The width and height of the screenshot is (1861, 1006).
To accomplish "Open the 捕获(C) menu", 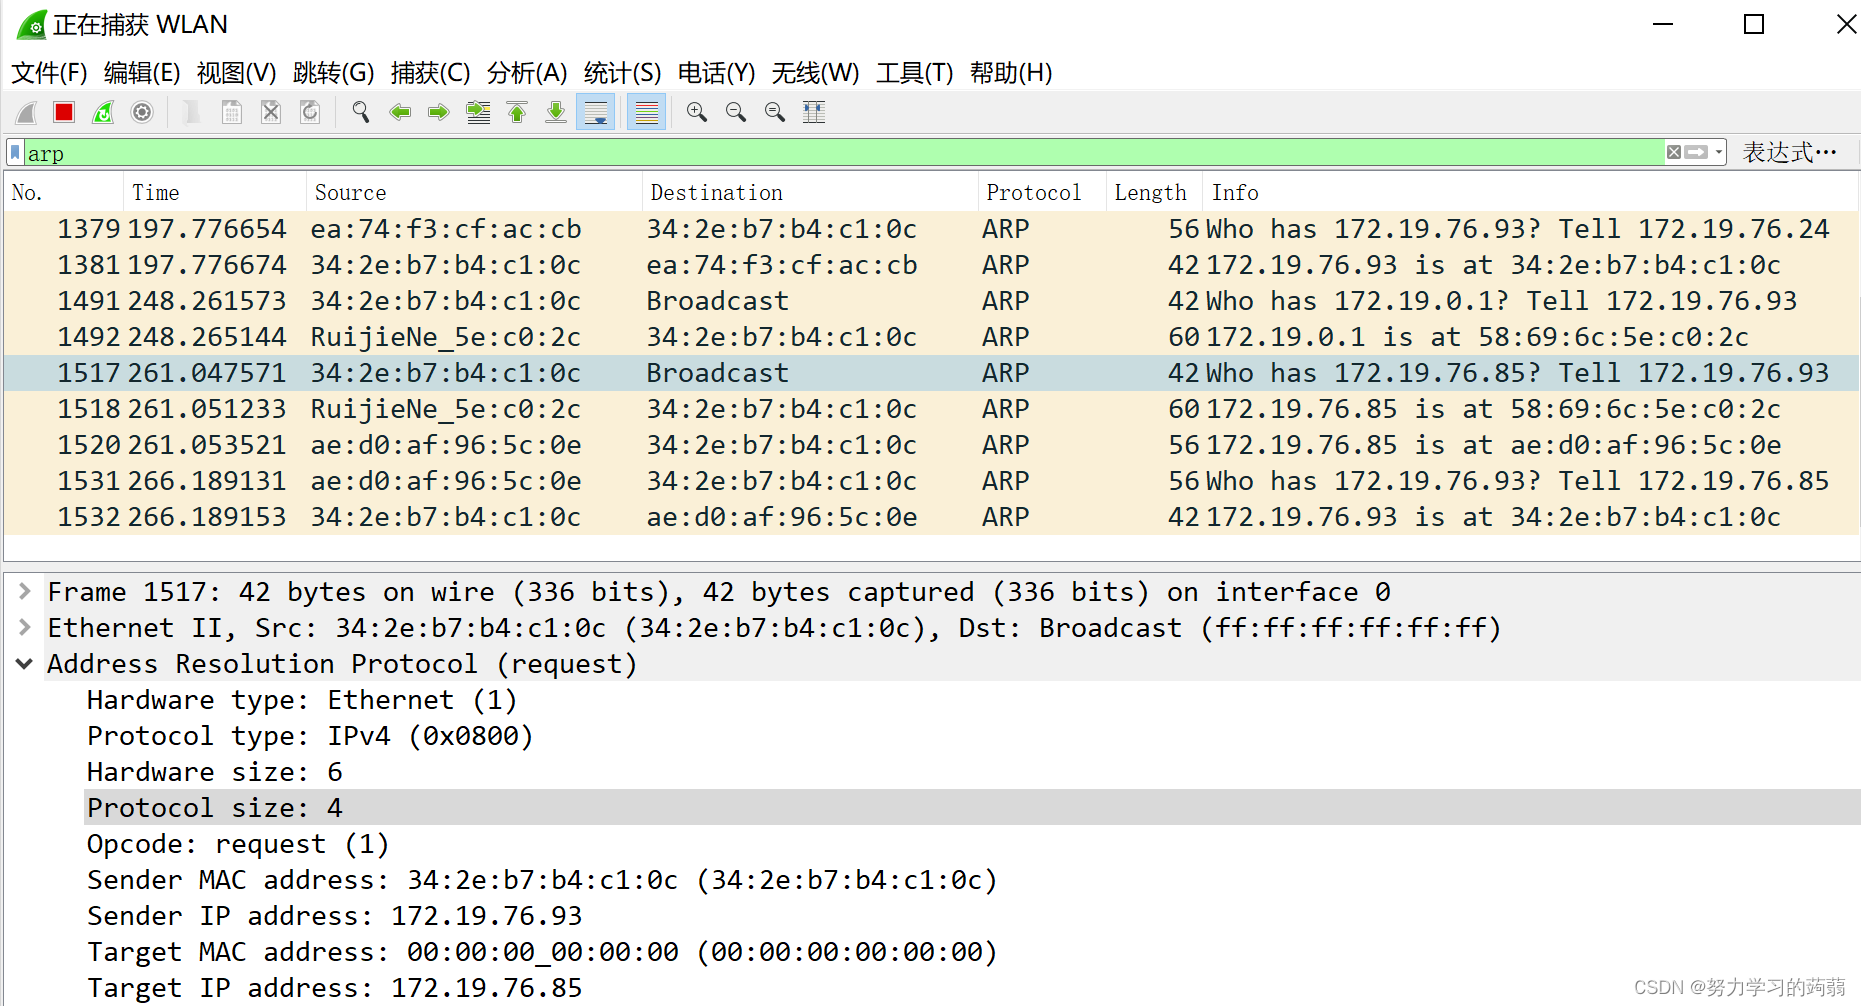I will tap(430, 73).
